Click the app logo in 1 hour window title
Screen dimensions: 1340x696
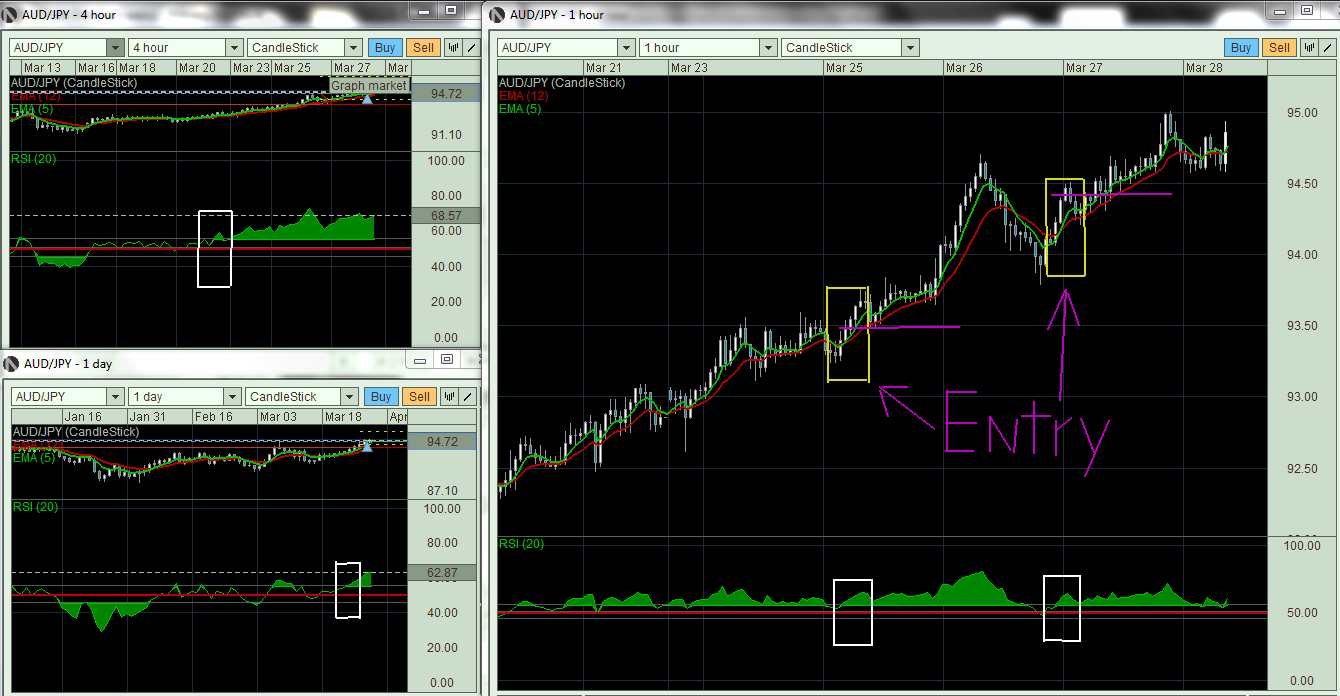[x=496, y=14]
